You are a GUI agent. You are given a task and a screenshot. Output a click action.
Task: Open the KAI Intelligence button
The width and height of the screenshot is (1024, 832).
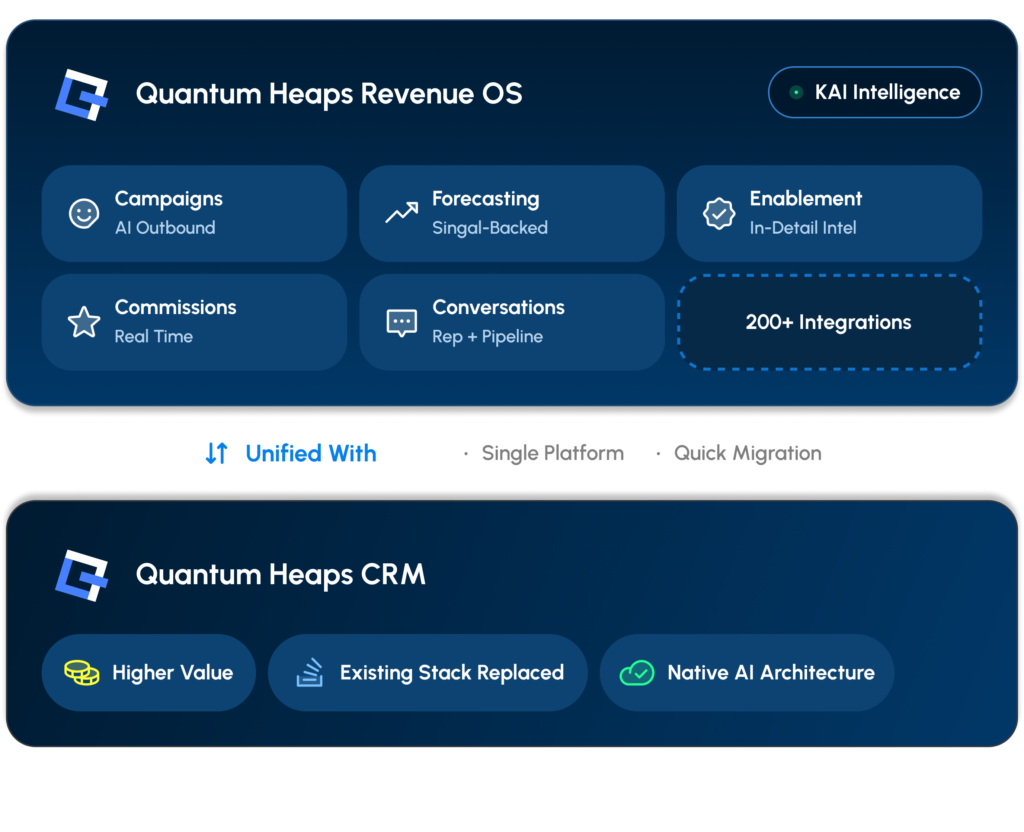875,93
